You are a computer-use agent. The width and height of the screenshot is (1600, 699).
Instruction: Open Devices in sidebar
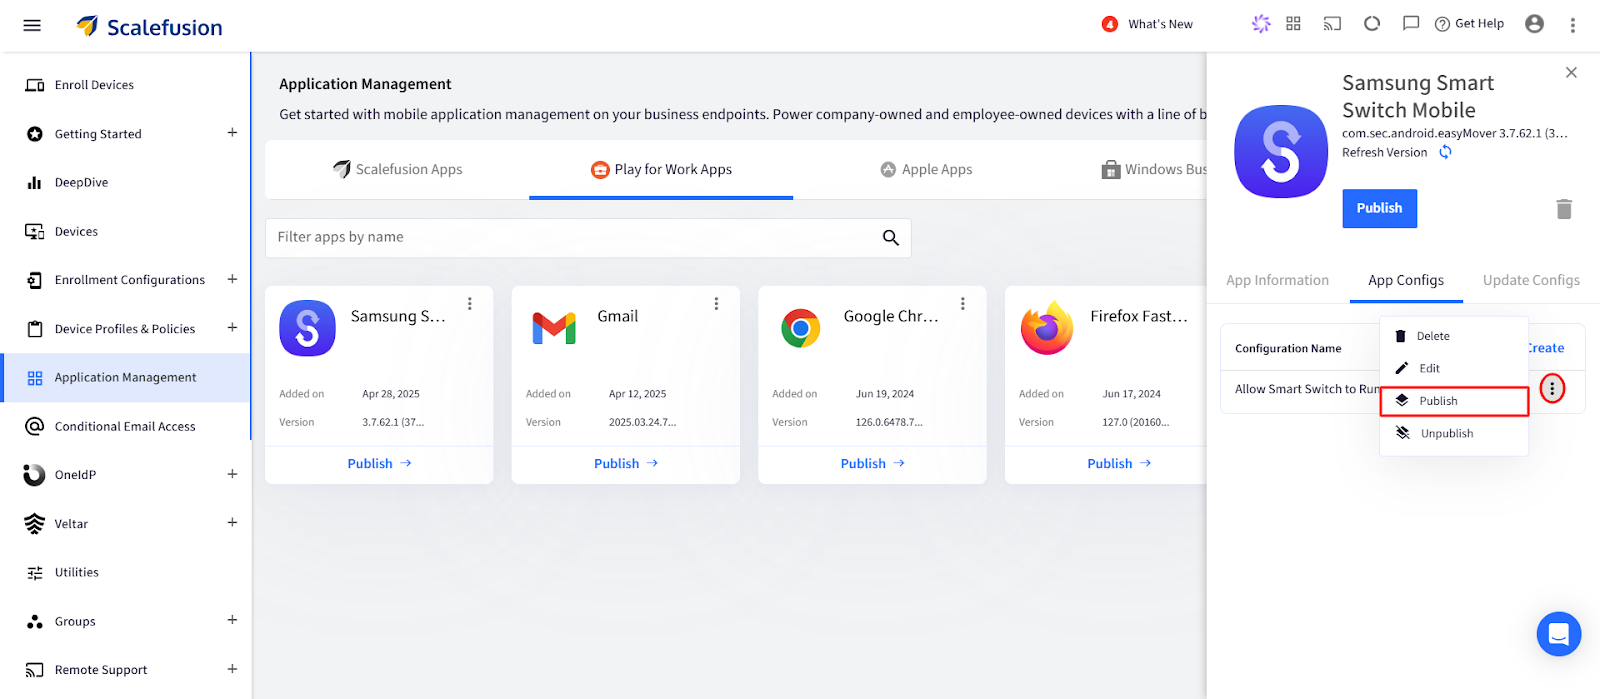tap(76, 231)
